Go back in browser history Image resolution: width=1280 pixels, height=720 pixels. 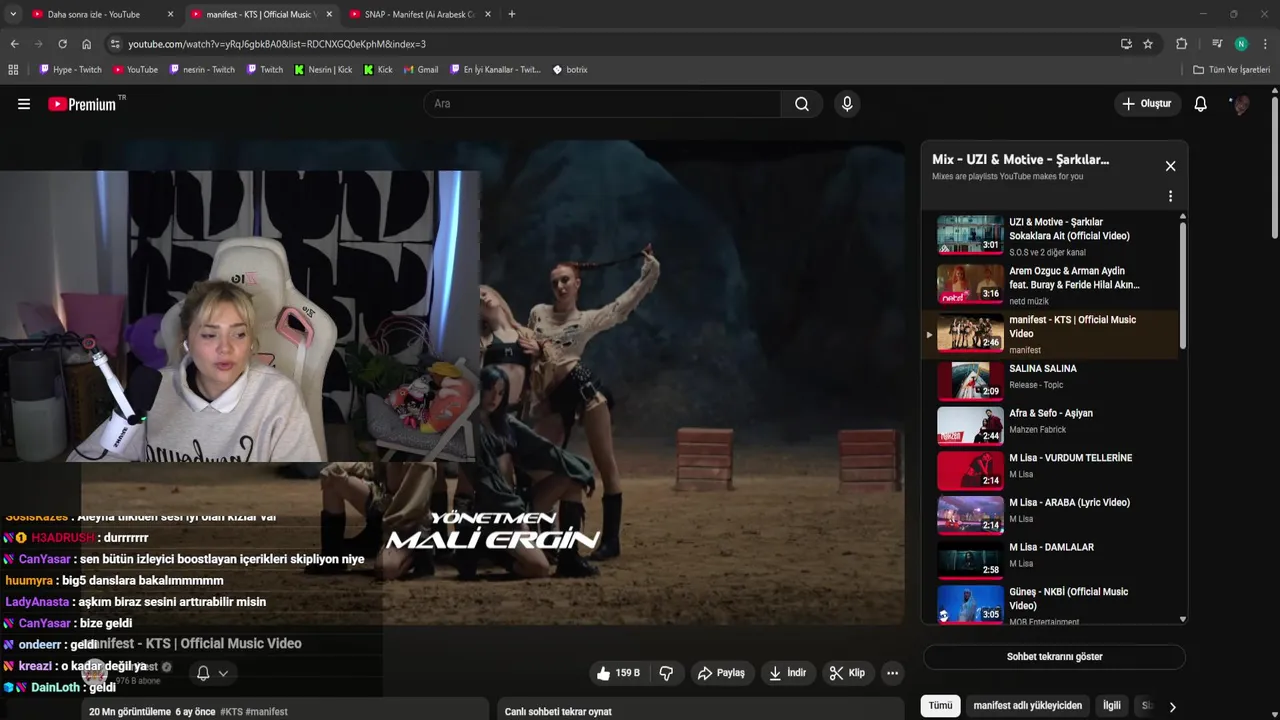14,44
